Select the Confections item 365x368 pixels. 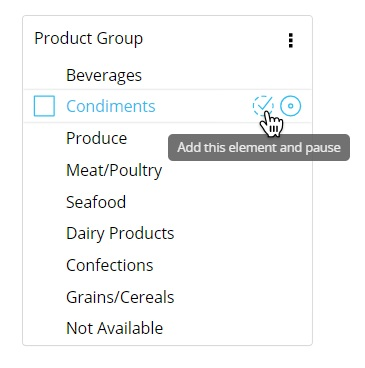pos(110,265)
